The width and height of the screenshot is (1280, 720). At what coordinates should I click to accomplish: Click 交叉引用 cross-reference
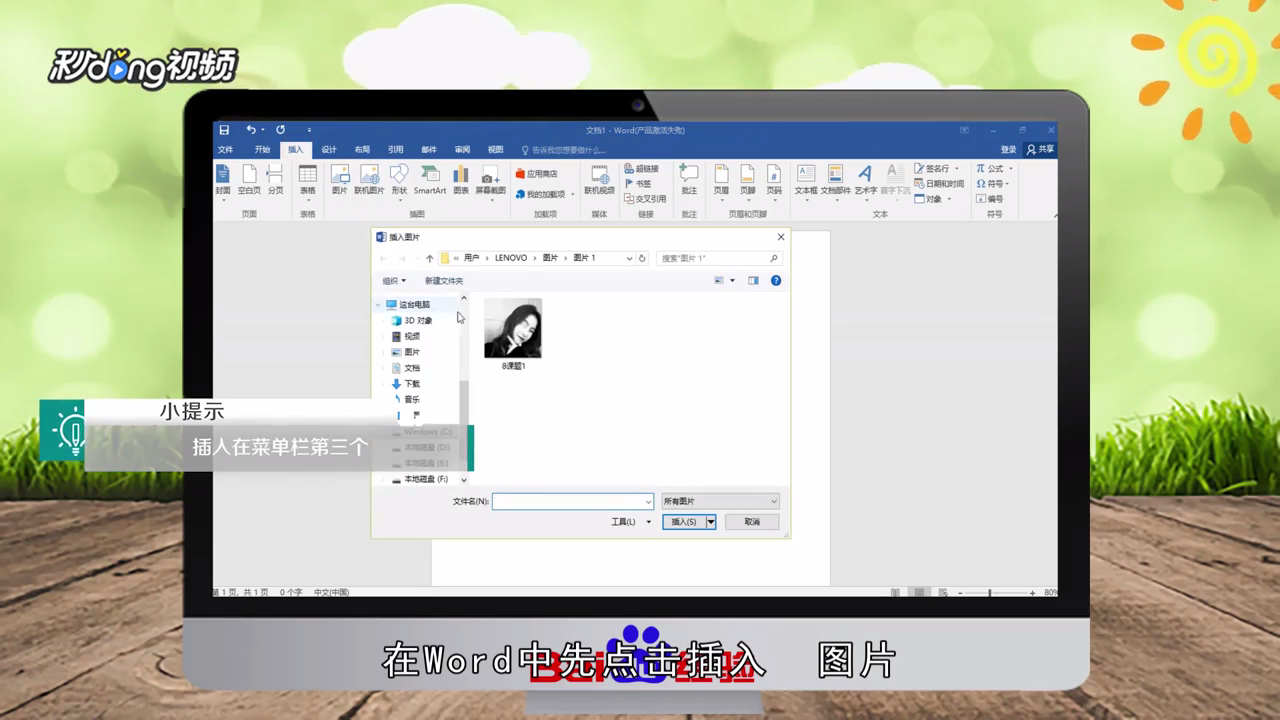[645, 199]
